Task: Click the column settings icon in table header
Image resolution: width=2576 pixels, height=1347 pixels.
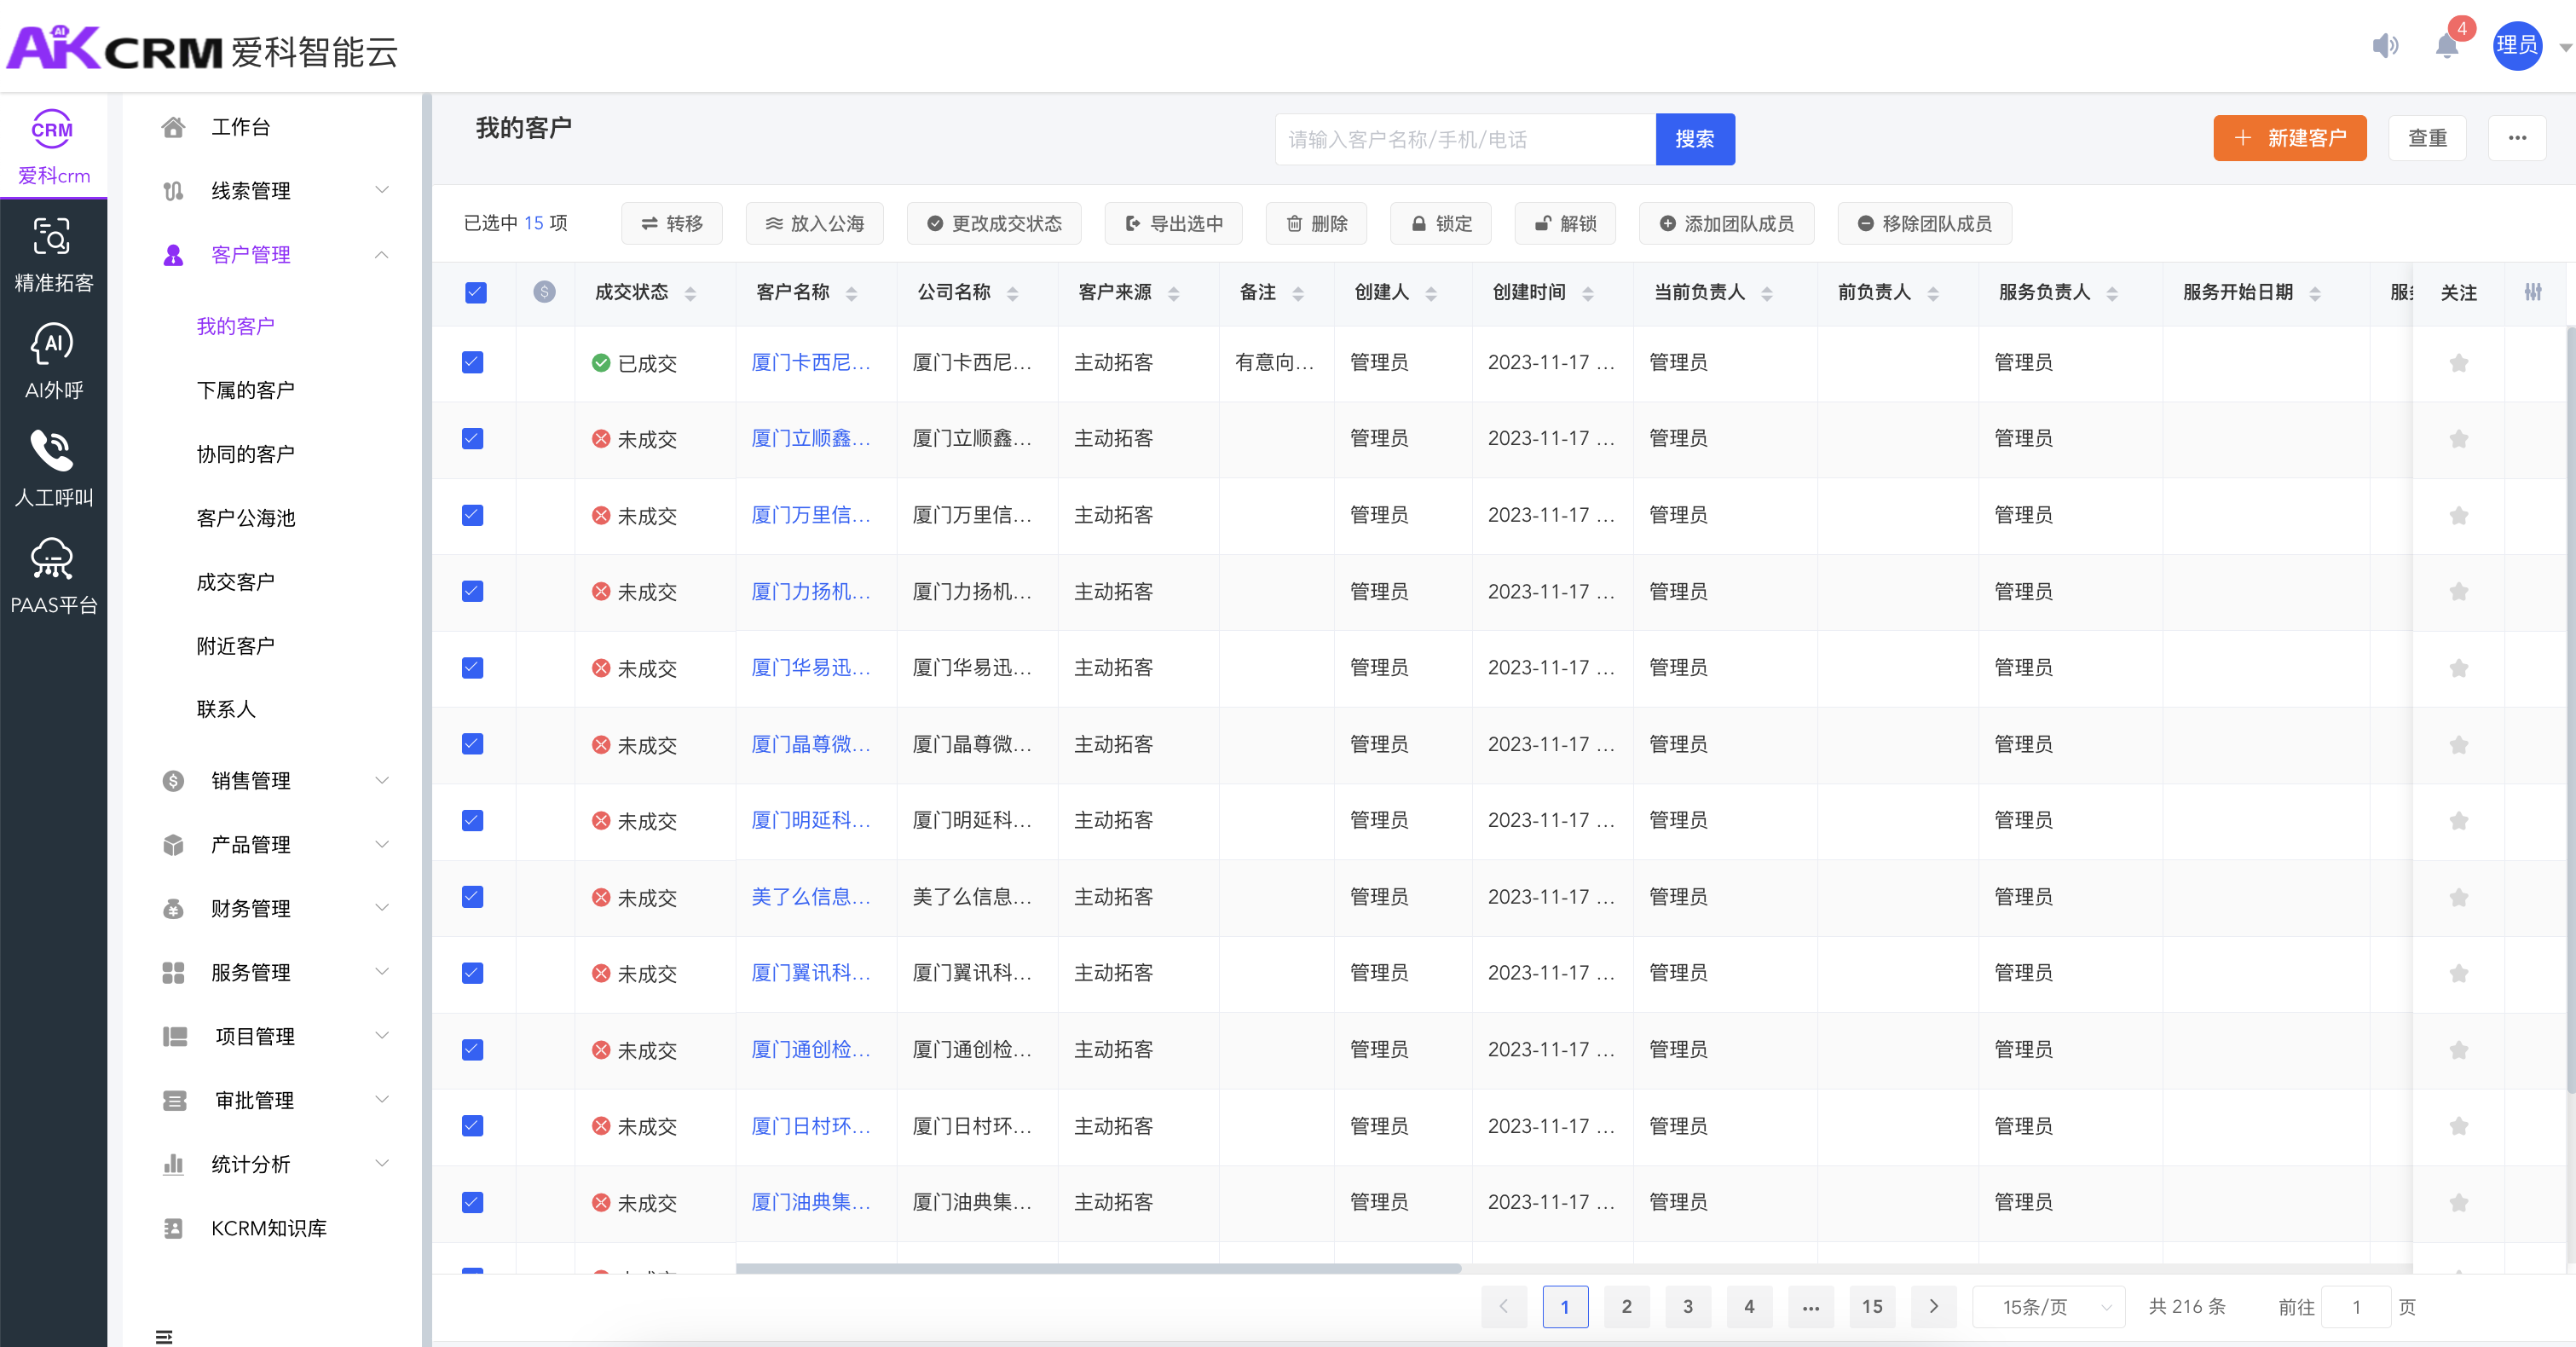Action: (2533, 292)
